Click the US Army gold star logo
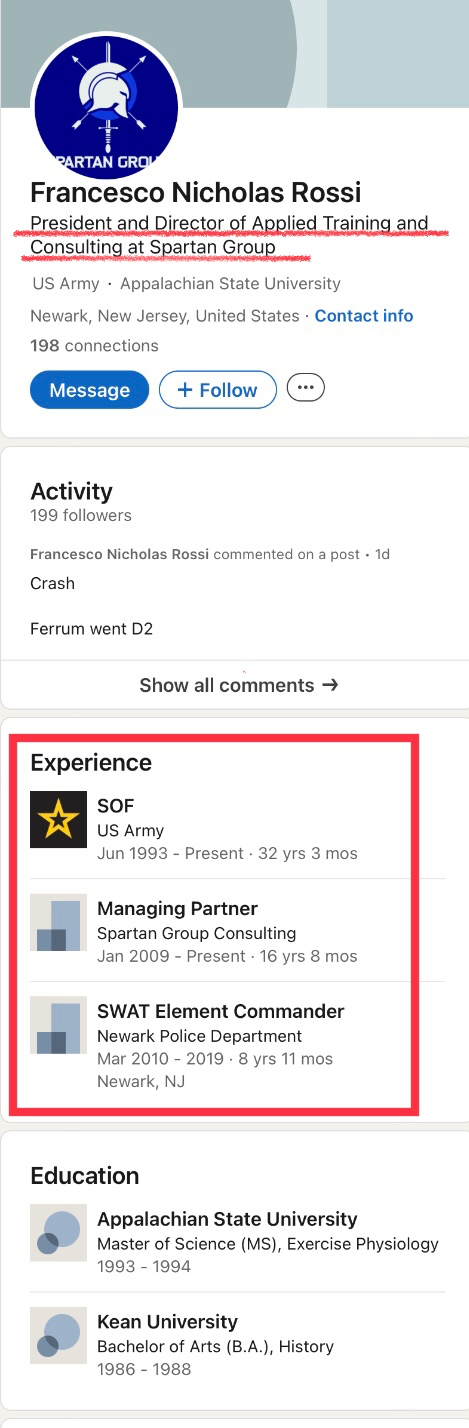 tap(58, 819)
